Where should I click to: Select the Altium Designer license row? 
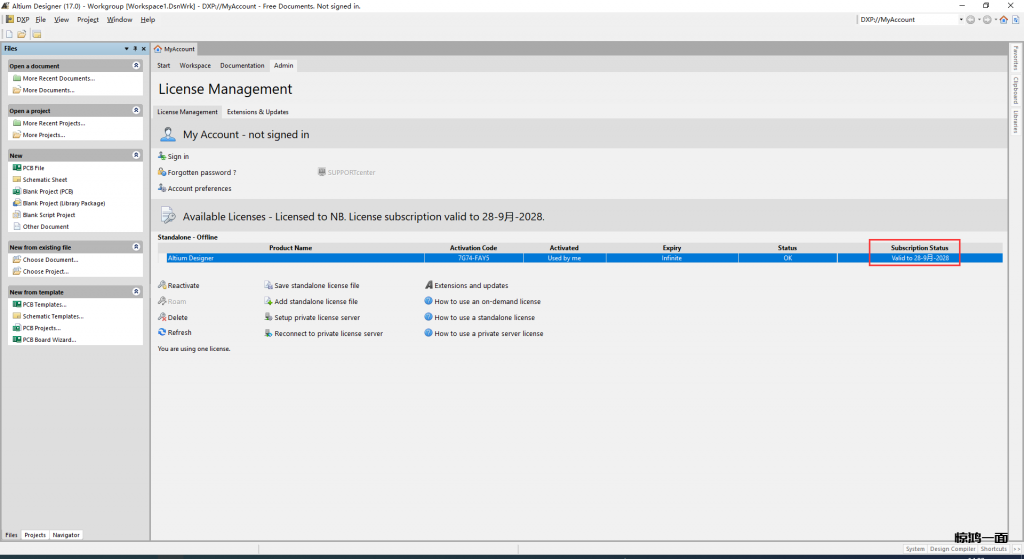[x=500, y=258]
